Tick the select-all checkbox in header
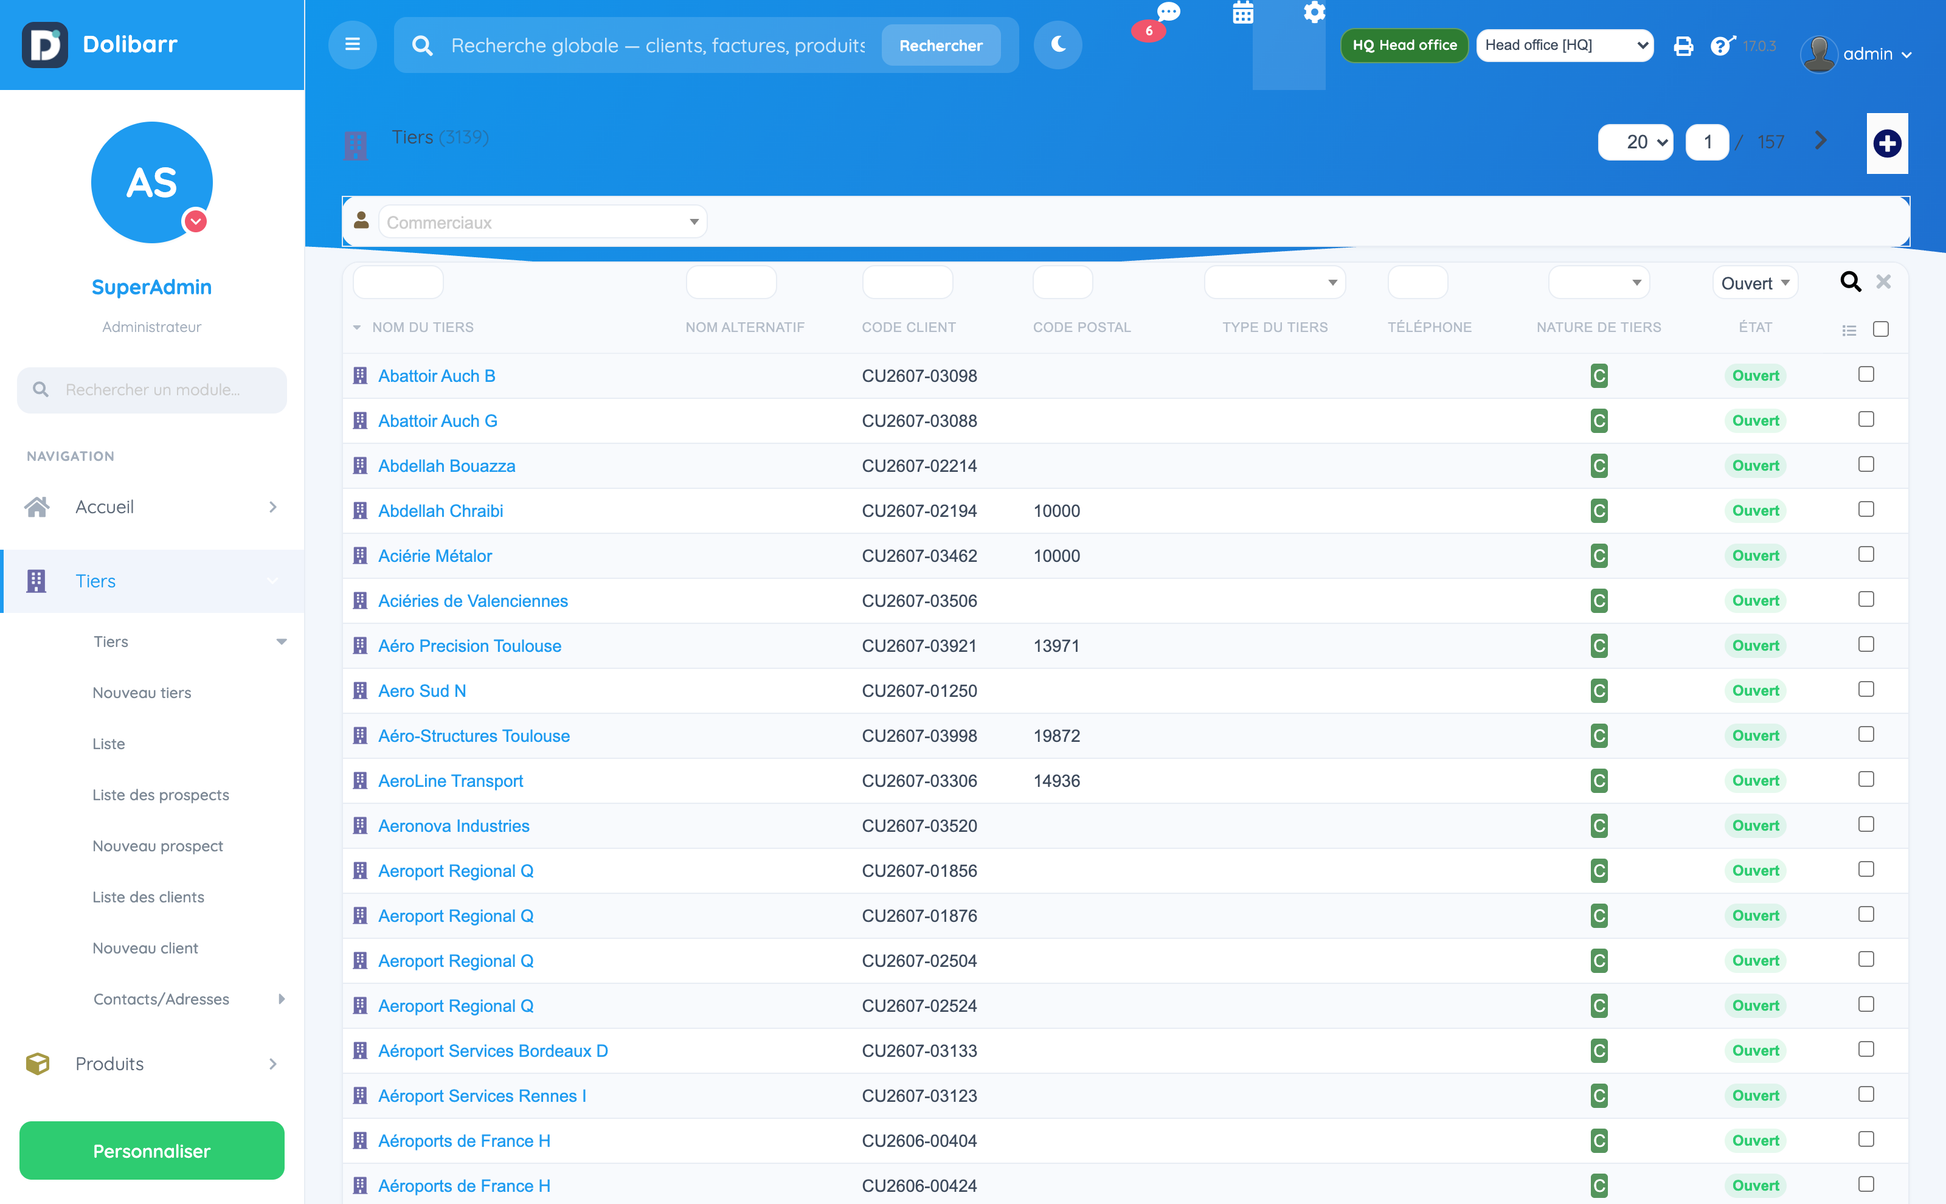 pyautogui.click(x=1880, y=329)
